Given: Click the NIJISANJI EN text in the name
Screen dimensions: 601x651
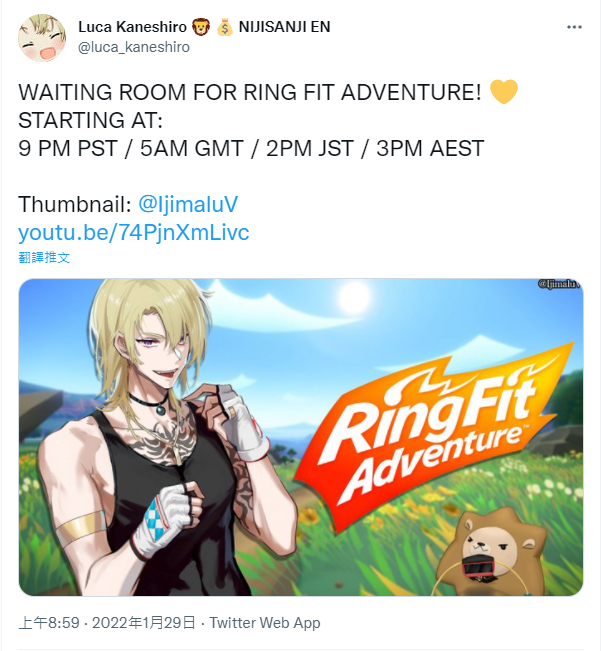Looking at the screenshot, I should click(284, 27).
